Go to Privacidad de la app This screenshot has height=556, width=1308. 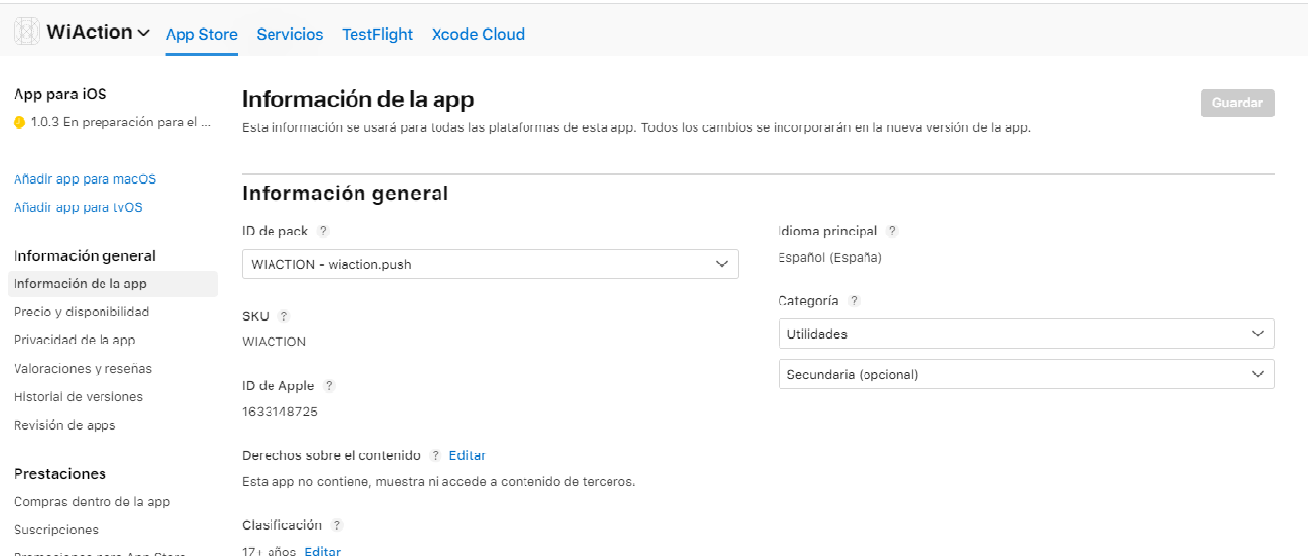(x=75, y=340)
